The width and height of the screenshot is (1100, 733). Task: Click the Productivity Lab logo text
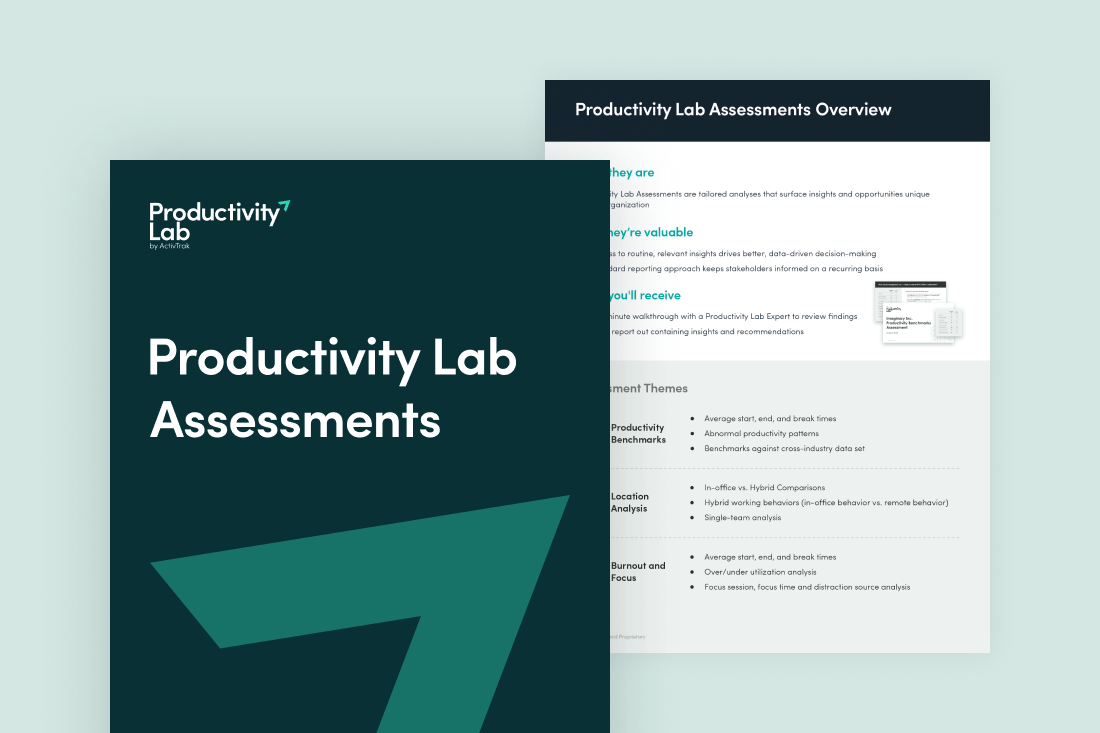(x=214, y=221)
